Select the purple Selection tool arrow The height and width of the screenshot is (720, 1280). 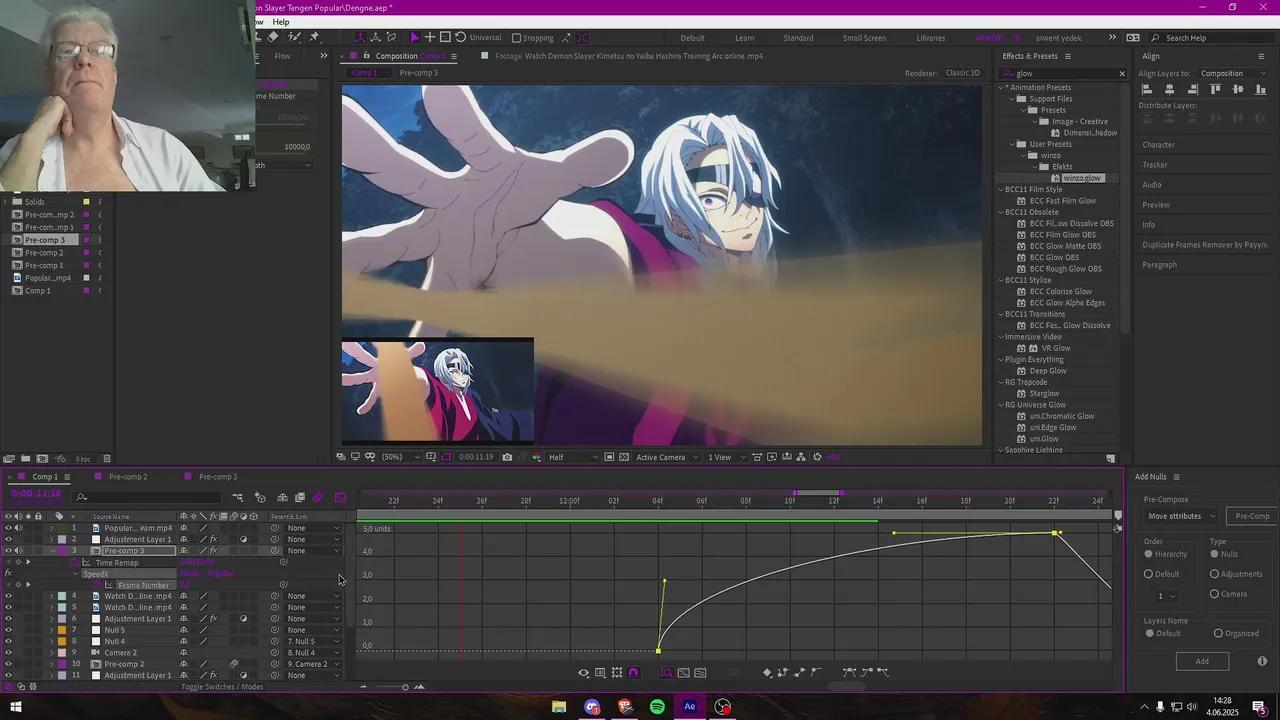(414, 37)
